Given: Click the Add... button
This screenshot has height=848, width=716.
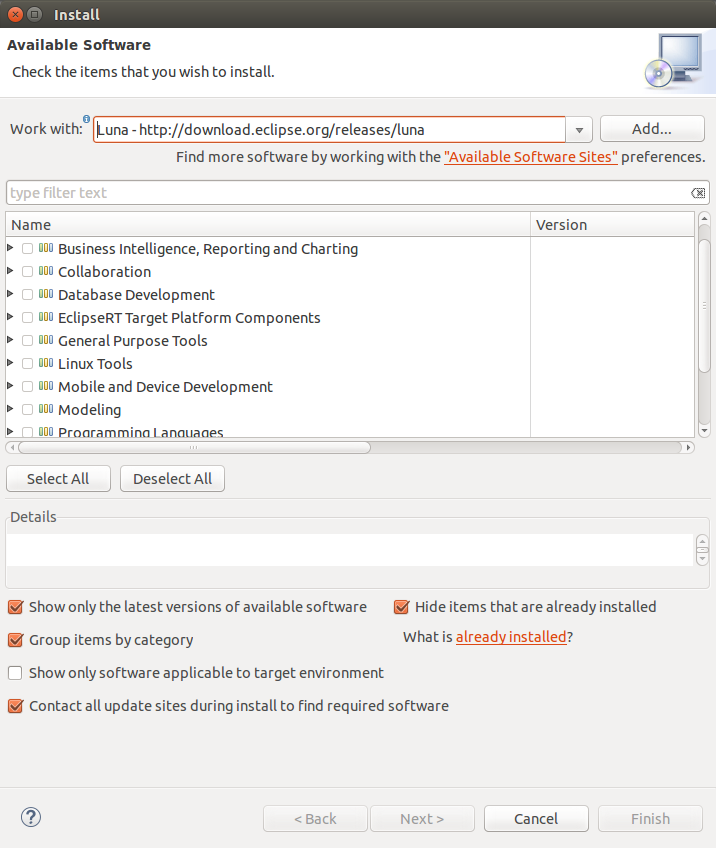Looking at the screenshot, I should pyautogui.click(x=652, y=129).
